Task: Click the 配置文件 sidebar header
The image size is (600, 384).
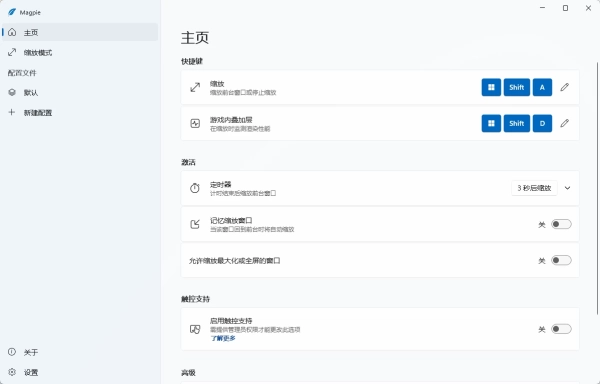Action: [22, 73]
